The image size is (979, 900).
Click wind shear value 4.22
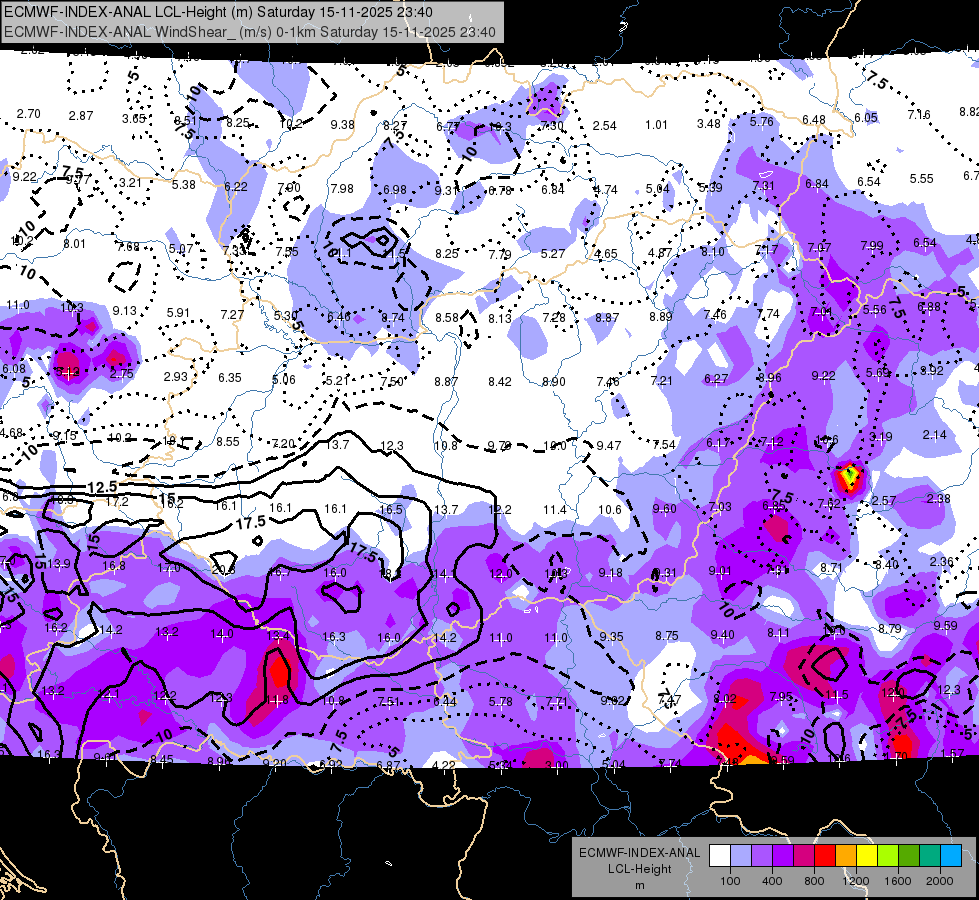[444, 764]
